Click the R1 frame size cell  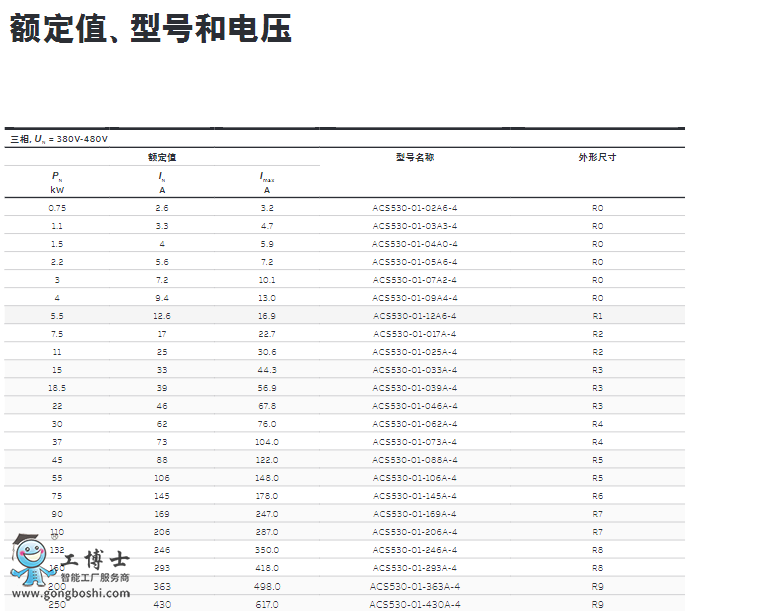(597, 316)
